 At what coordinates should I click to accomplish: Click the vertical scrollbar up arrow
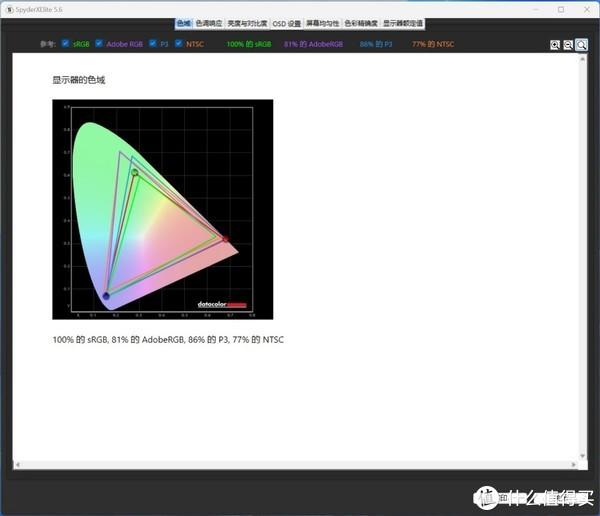[x=583, y=59]
